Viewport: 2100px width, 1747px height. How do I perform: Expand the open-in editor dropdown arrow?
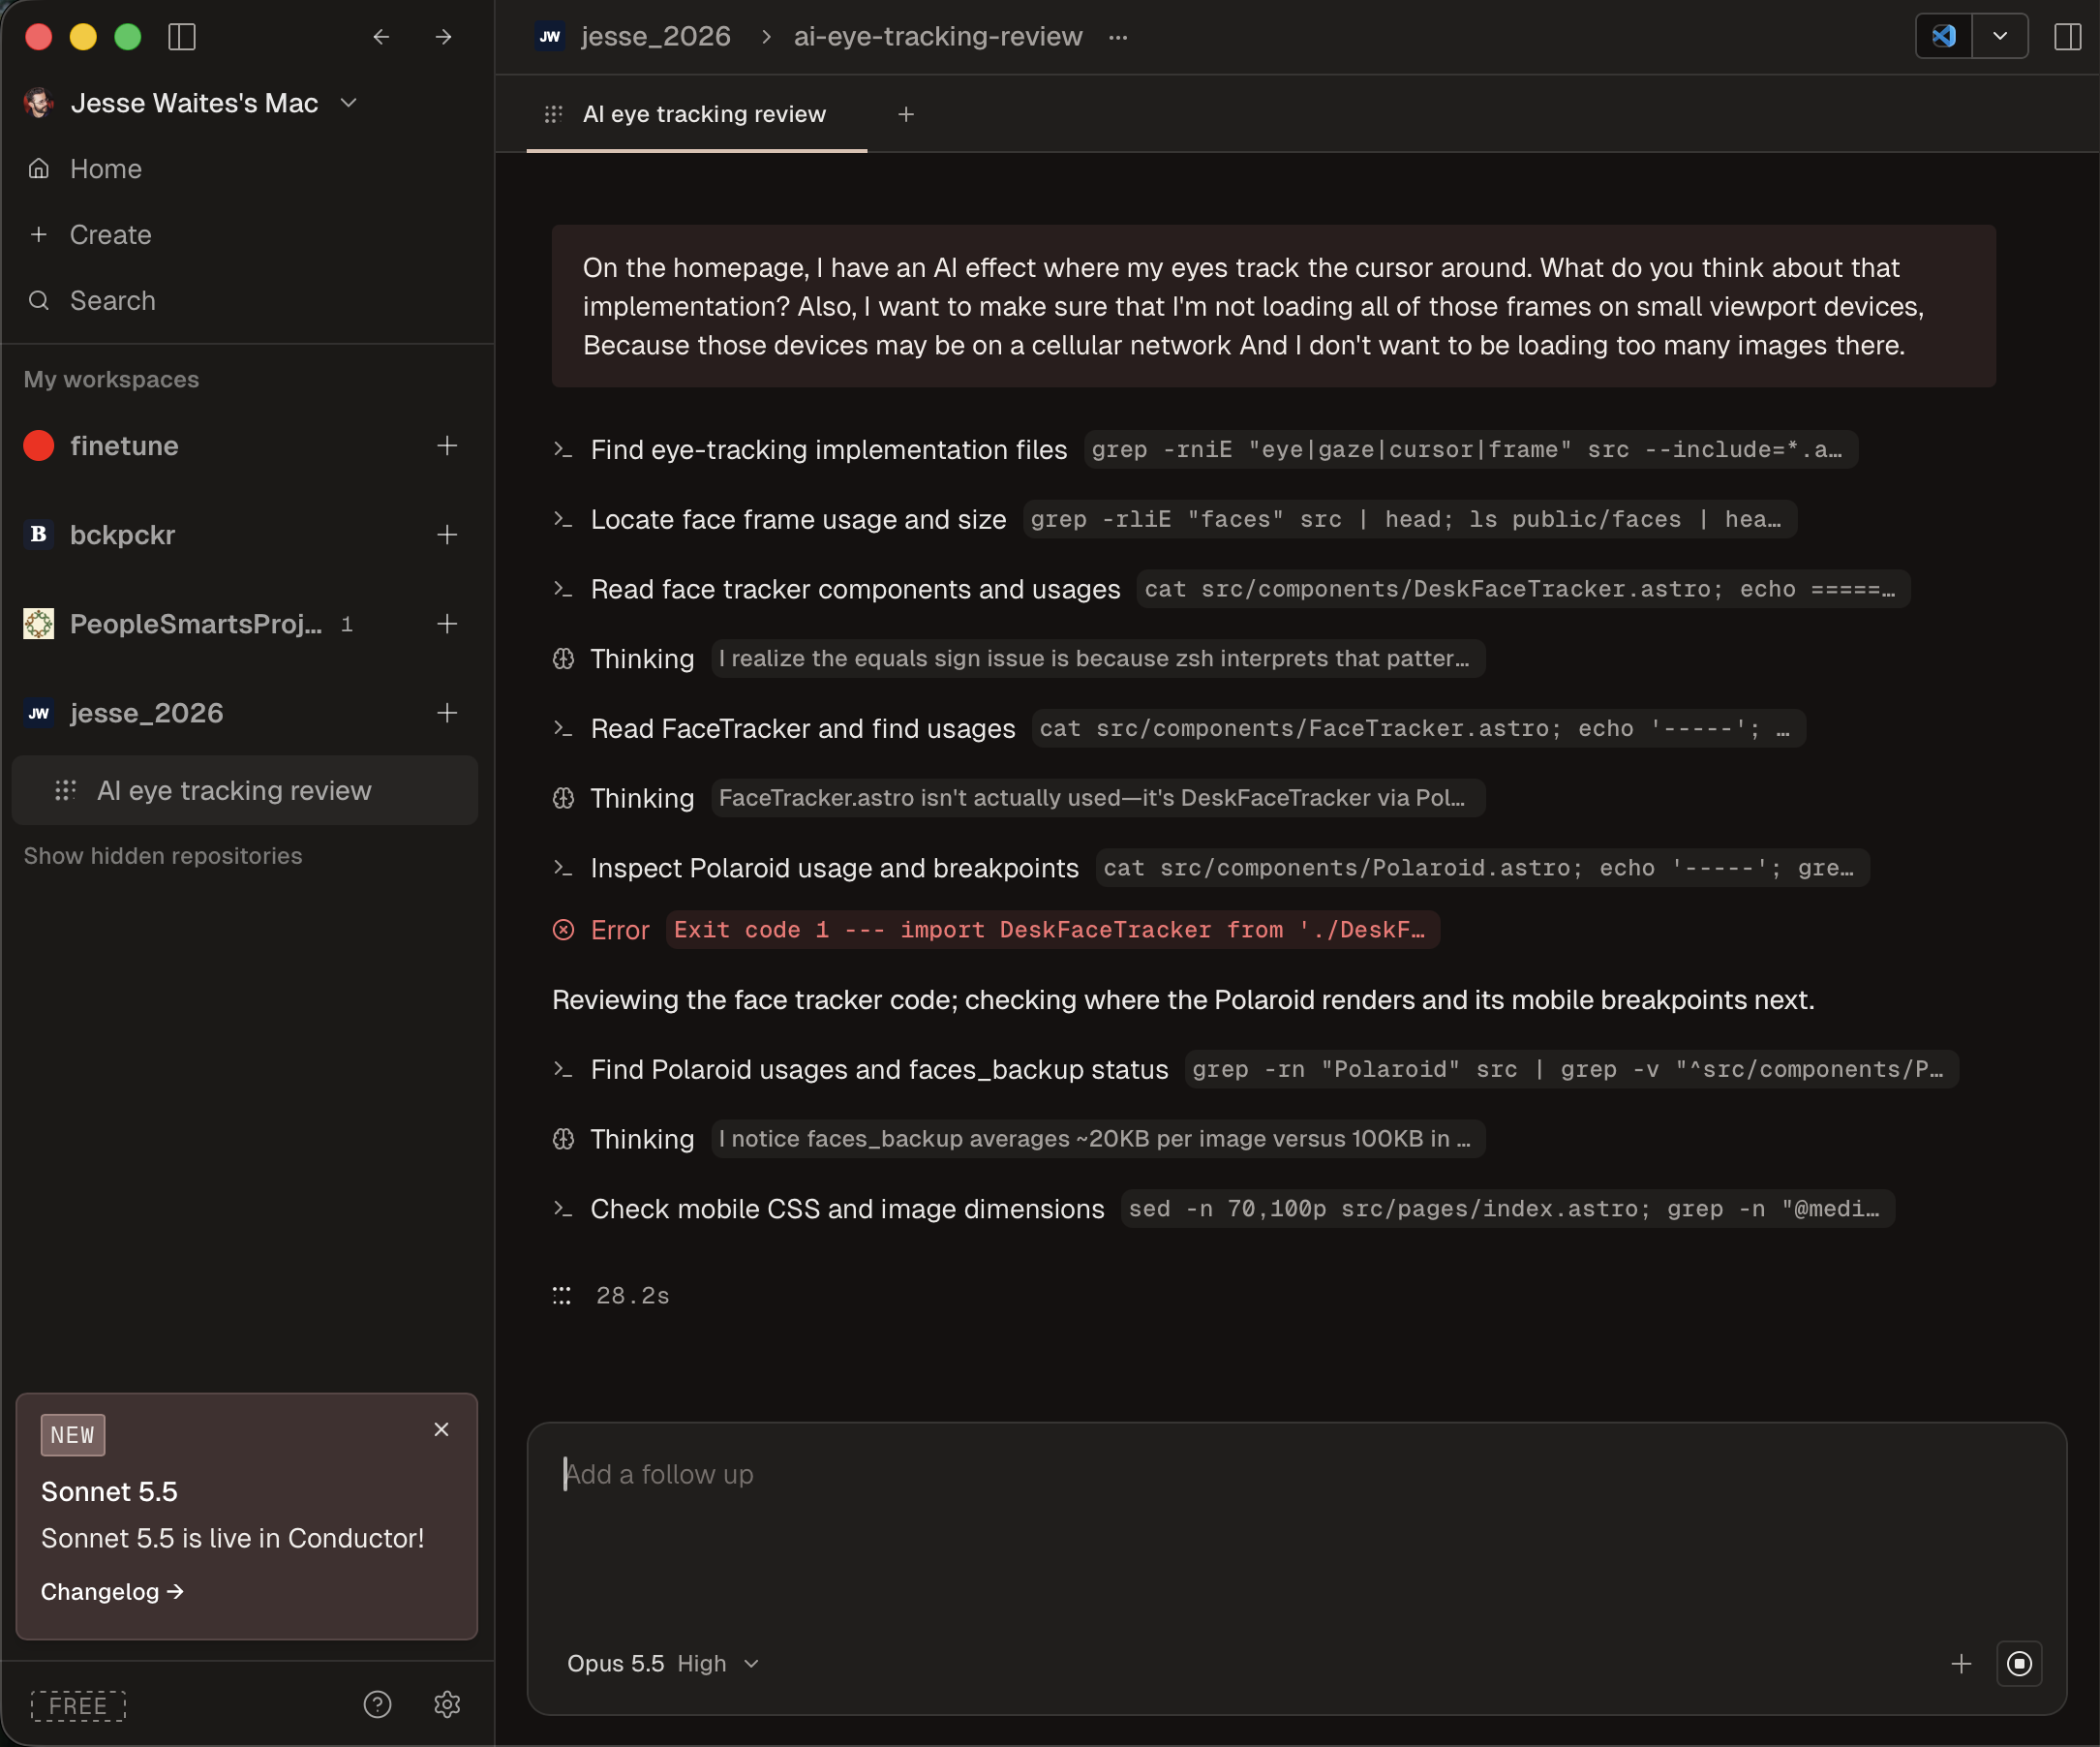pyautogui.click(x=2000, y=37)
